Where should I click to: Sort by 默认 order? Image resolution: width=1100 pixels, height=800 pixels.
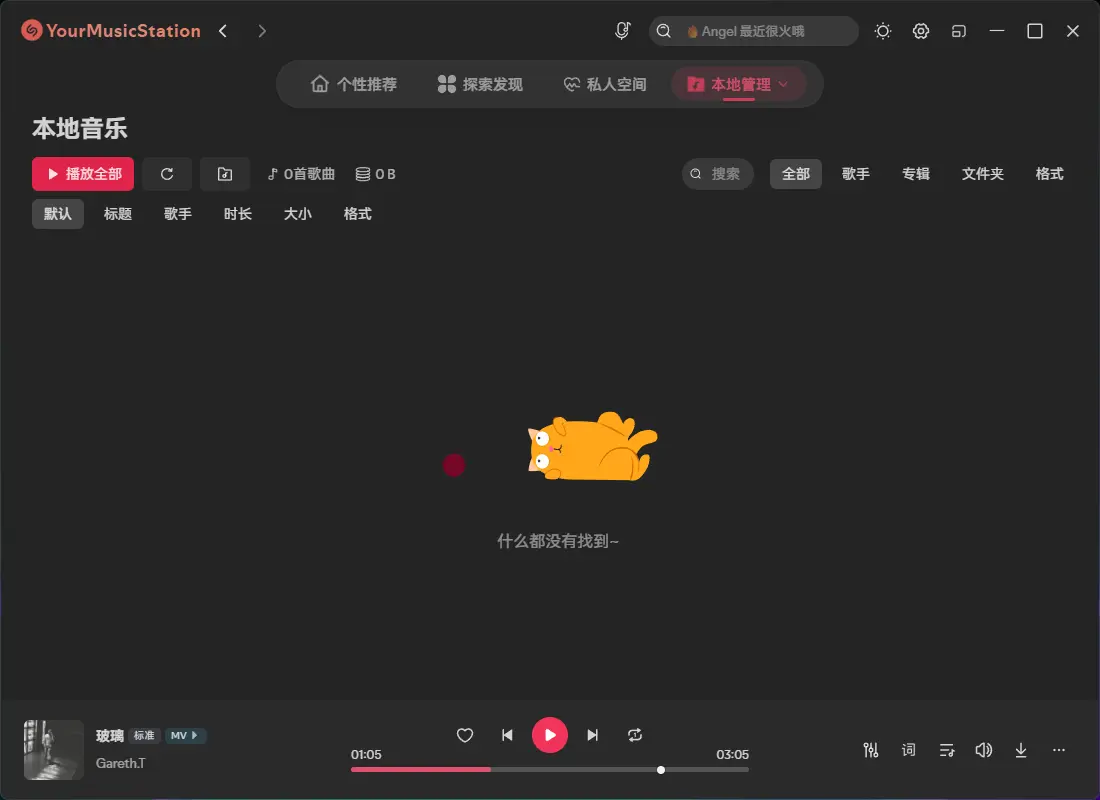point(58,214)
